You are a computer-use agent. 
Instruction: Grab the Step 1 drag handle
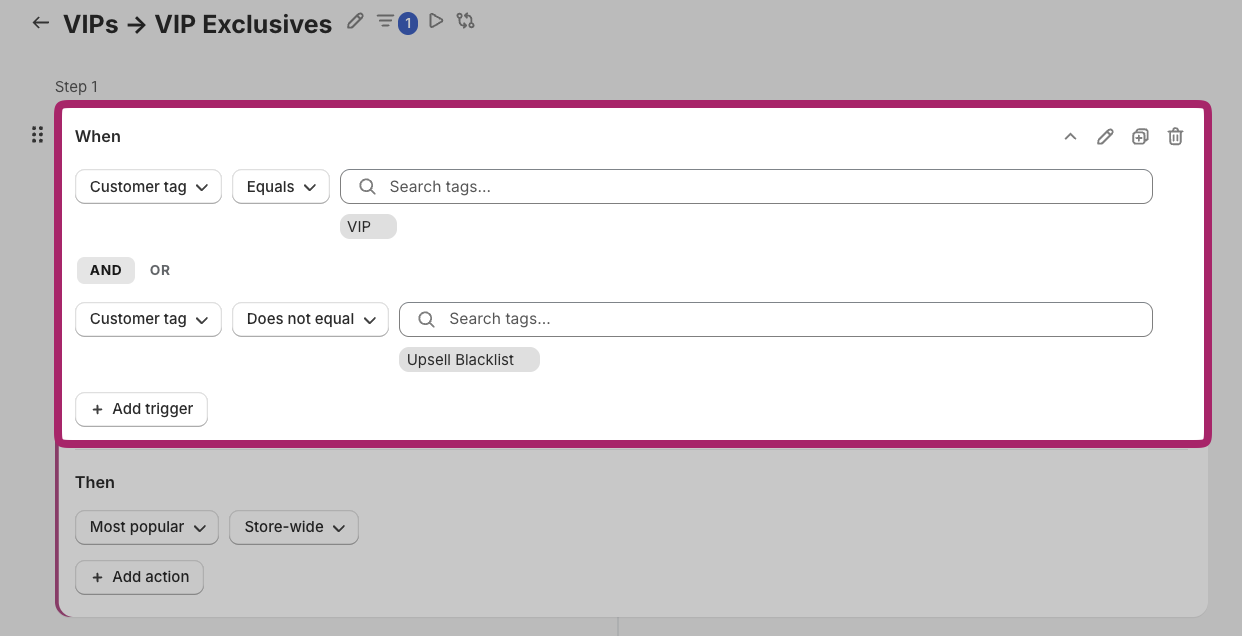pyautogui.click(x=37, y=135)
